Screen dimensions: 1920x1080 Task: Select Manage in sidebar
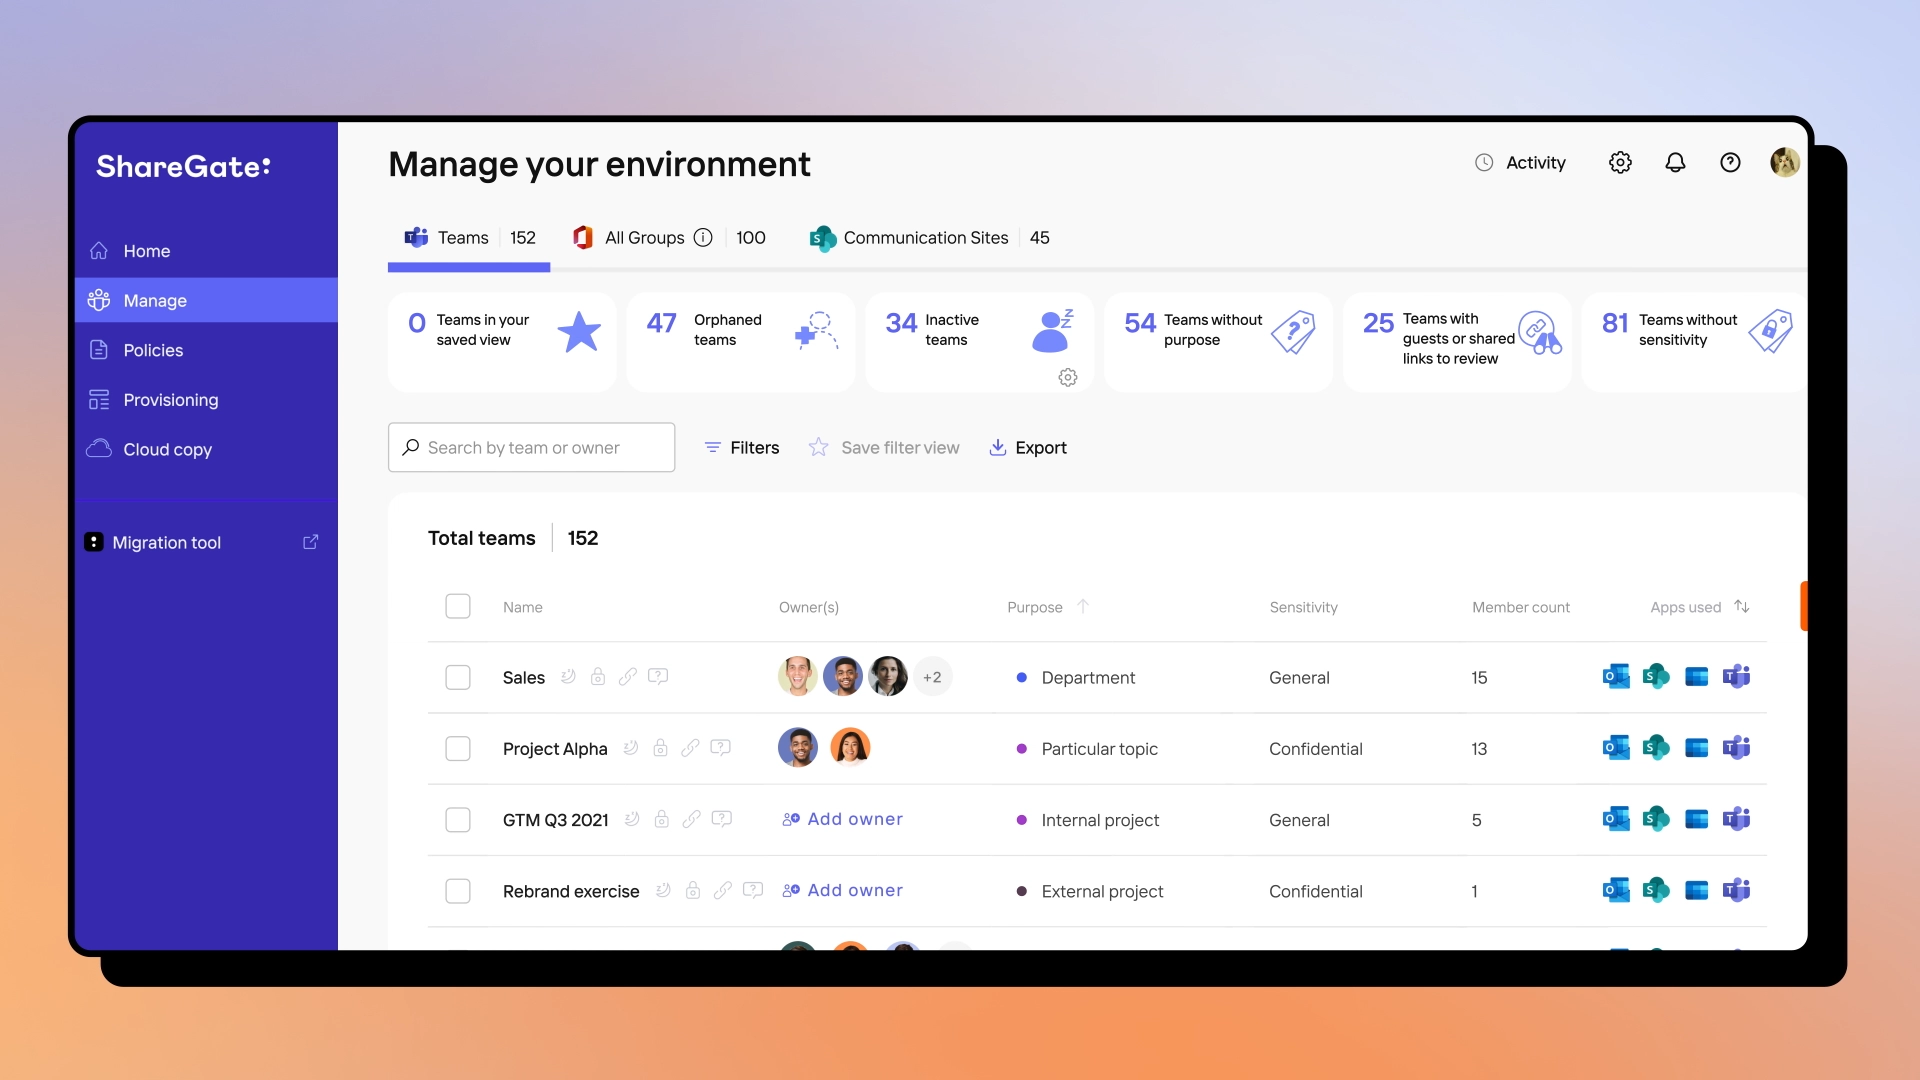(206, 300)
